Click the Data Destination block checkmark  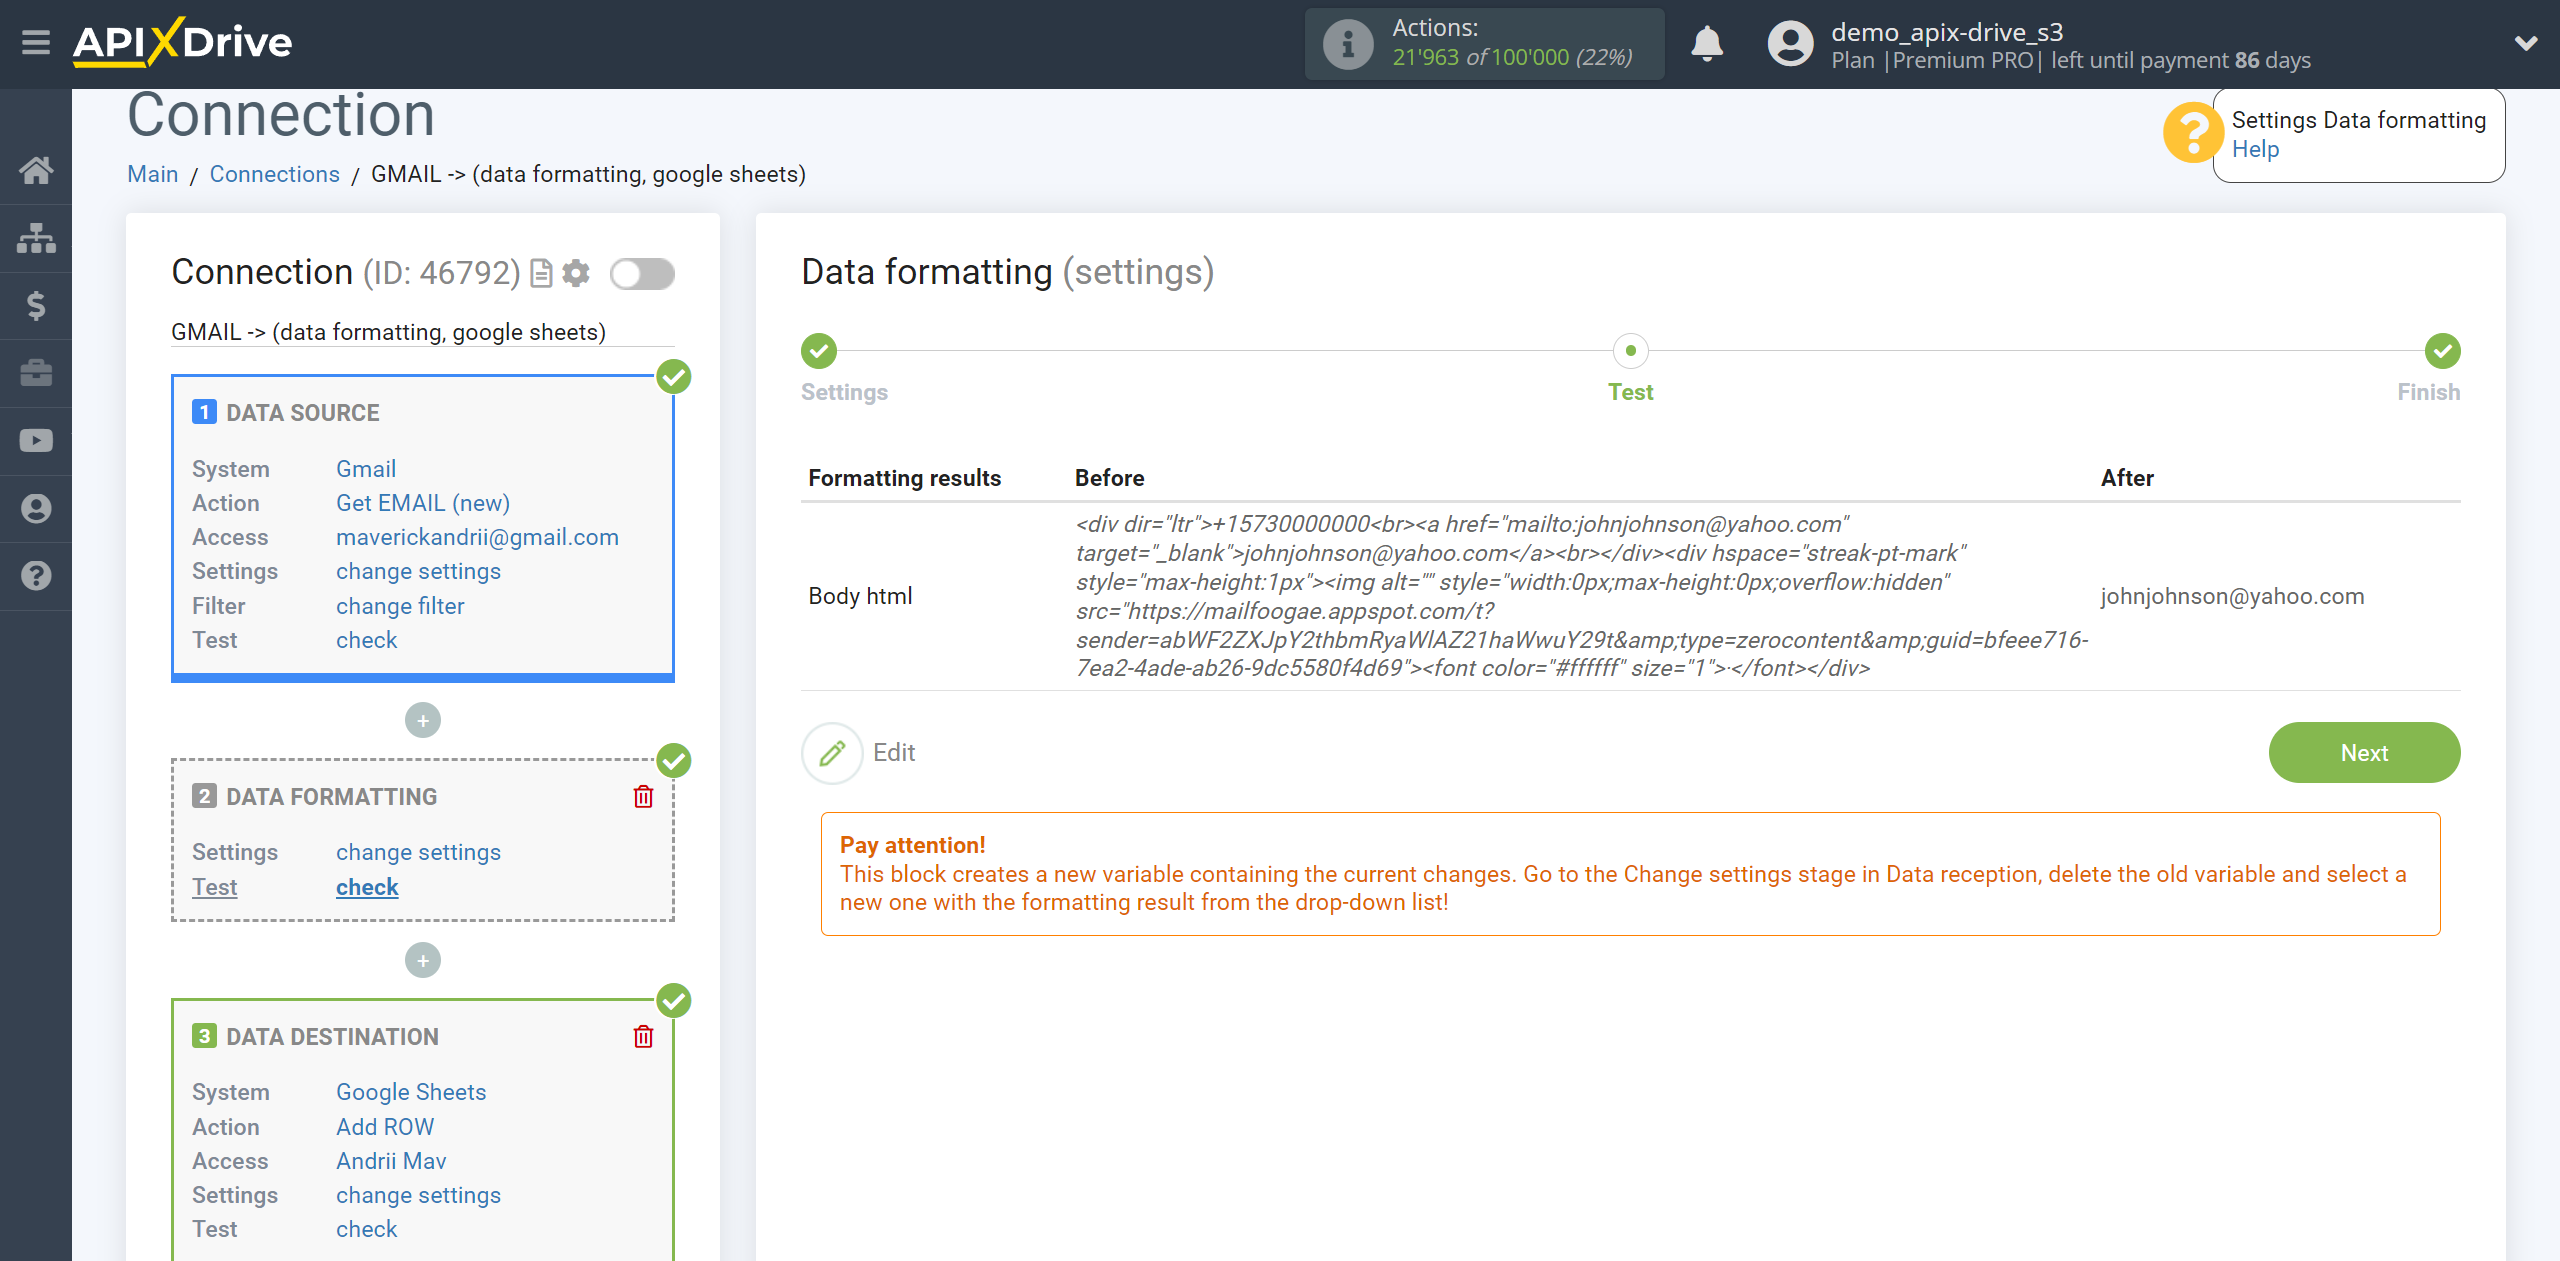click(x=674, y=1001)
